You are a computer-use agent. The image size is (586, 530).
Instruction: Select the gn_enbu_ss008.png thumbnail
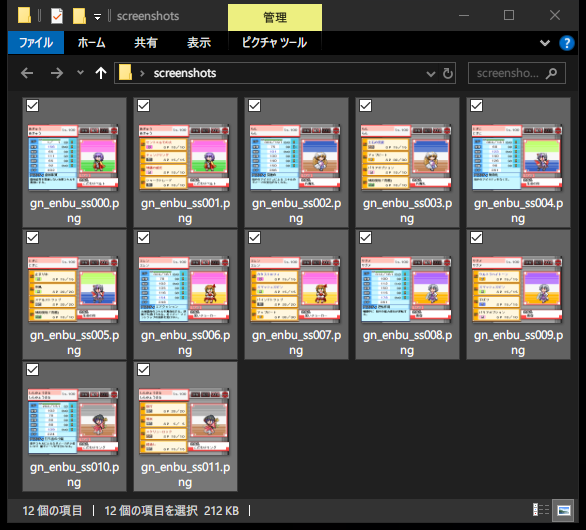pyautogui.click(x=406, y=289)
